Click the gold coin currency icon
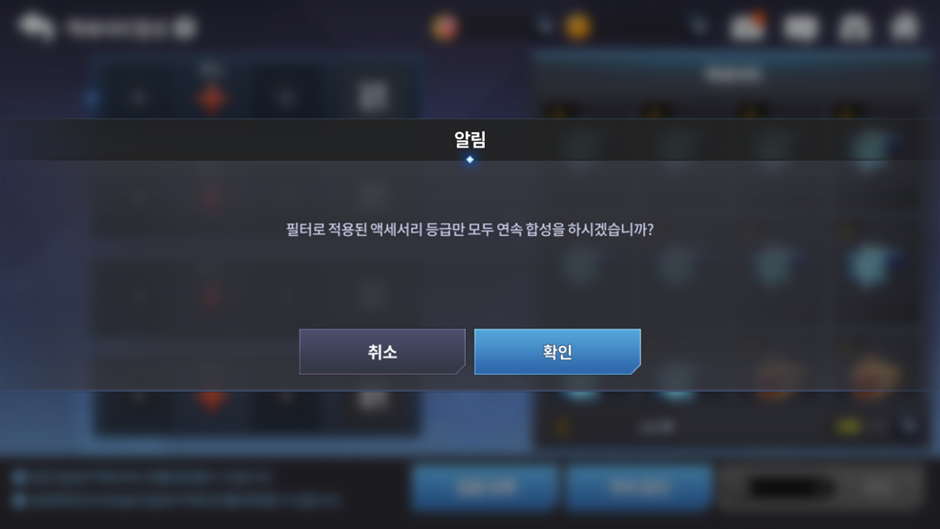Screen dimensions: 940x529 pyautogui.click(x=578, y=27)
